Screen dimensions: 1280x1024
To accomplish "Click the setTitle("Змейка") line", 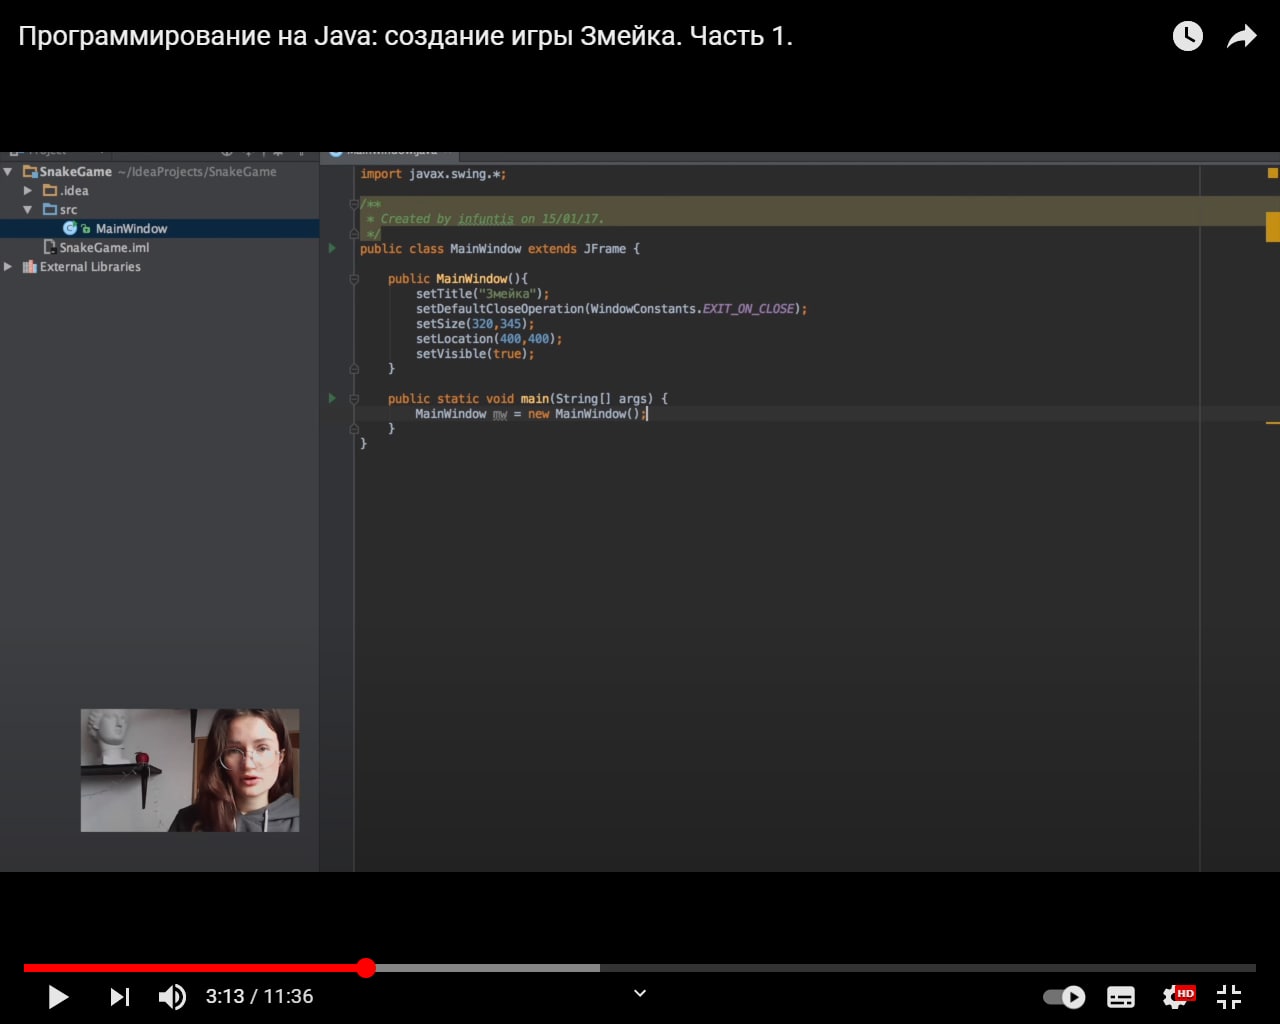I will coord(483,294).
